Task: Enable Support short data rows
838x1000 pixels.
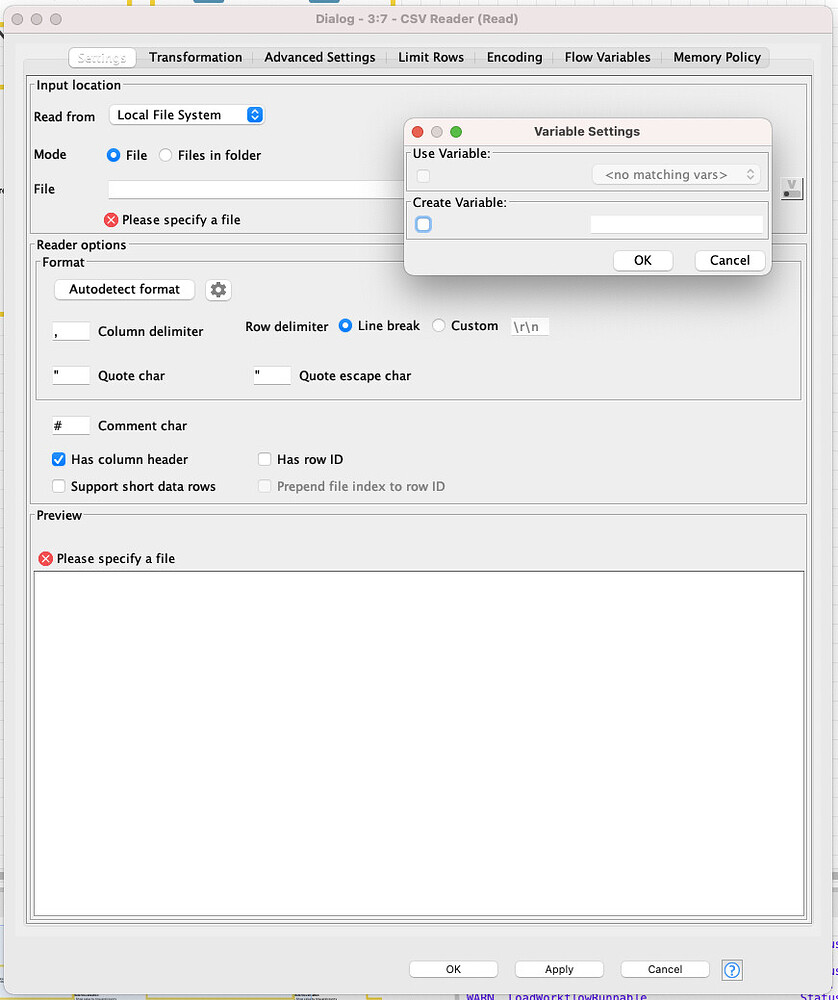Action: click(x=58, y=485)
